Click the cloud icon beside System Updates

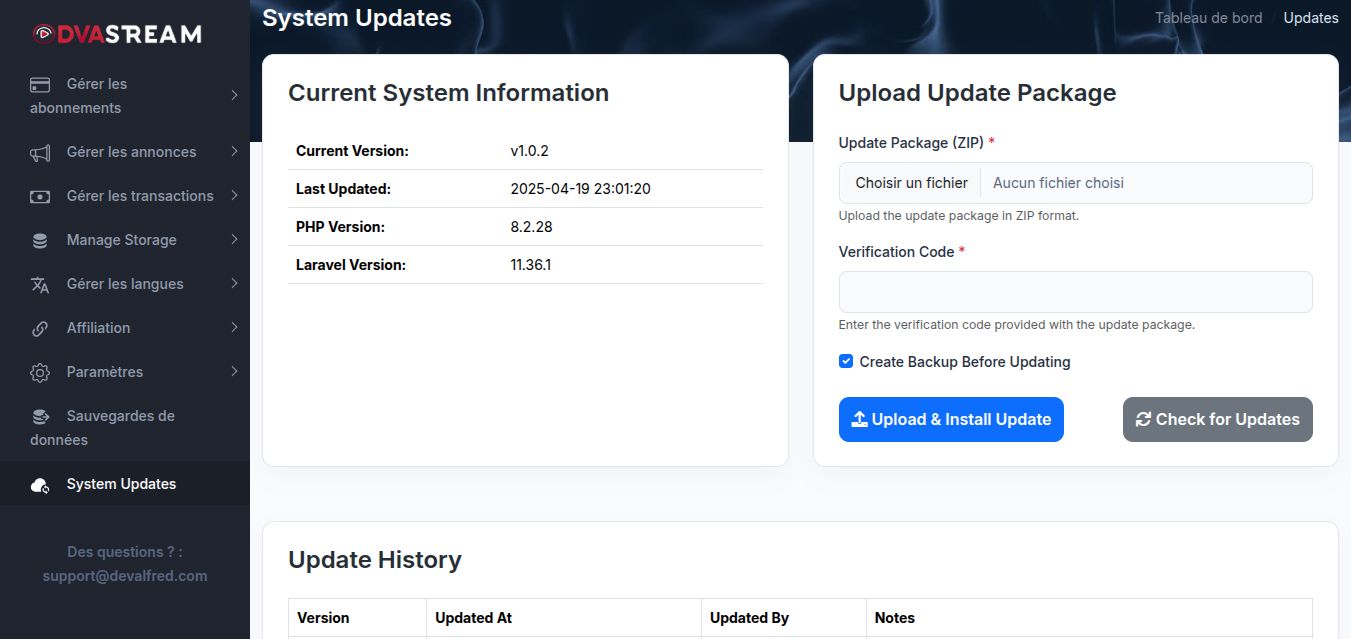(40, 485)
